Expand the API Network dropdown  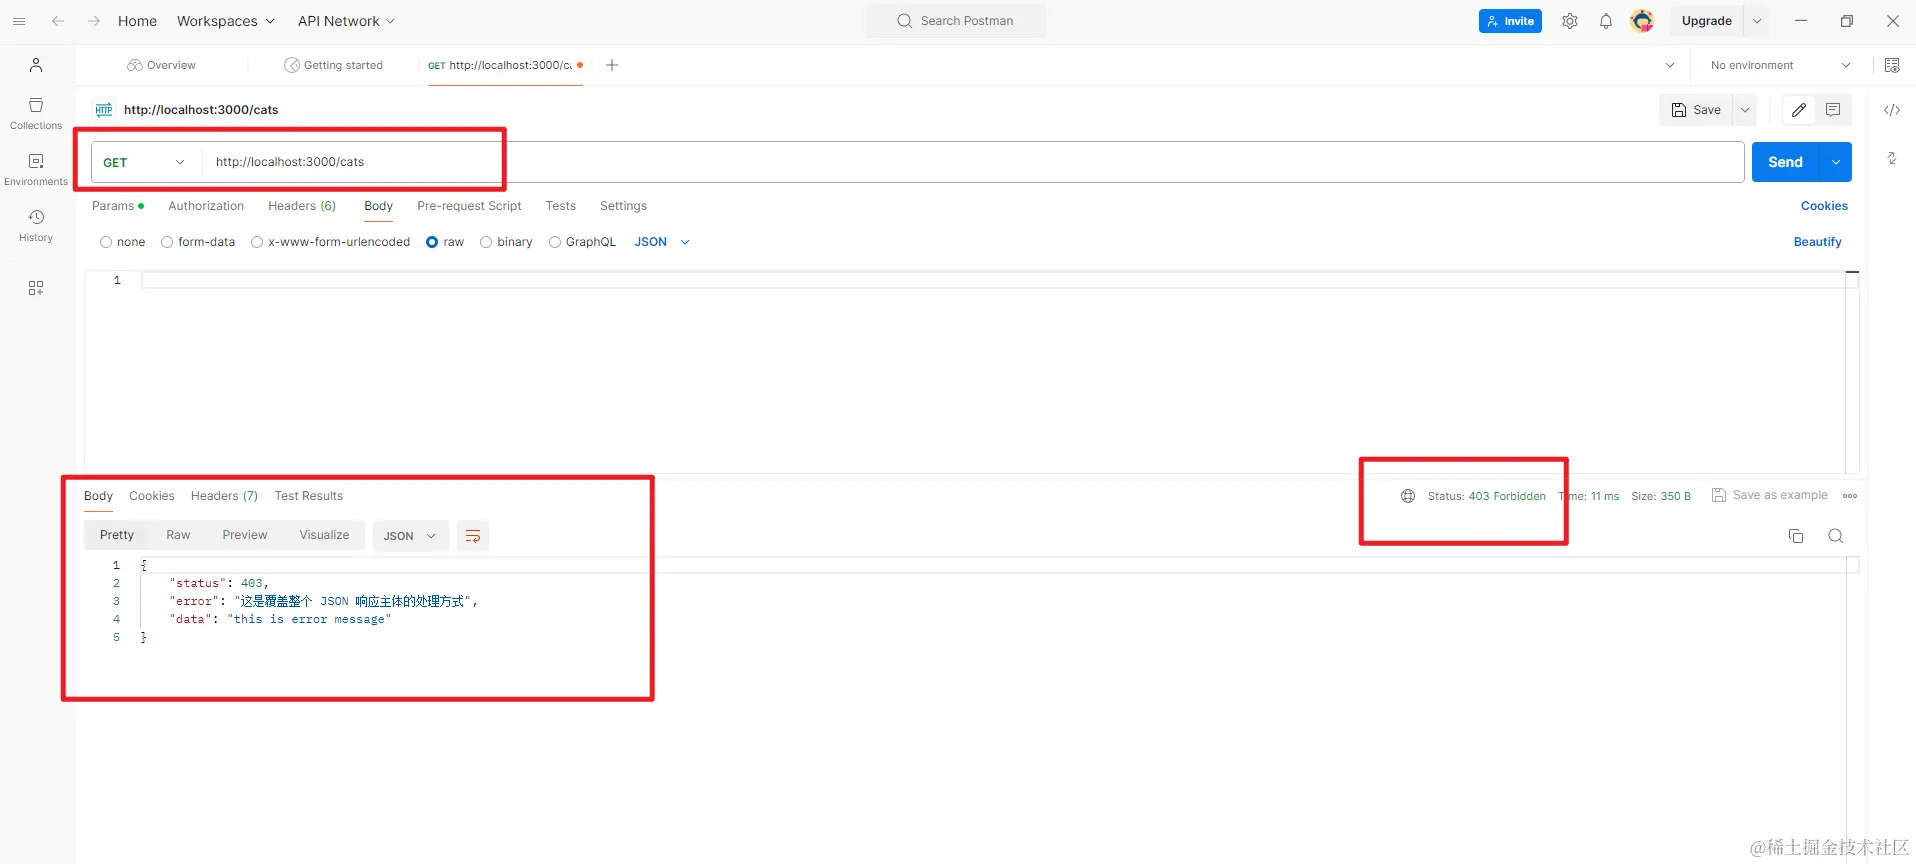(346, 21)
